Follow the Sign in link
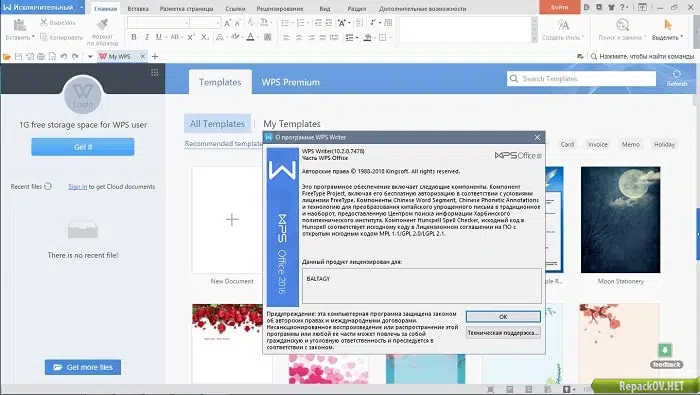 click(78, 187)
